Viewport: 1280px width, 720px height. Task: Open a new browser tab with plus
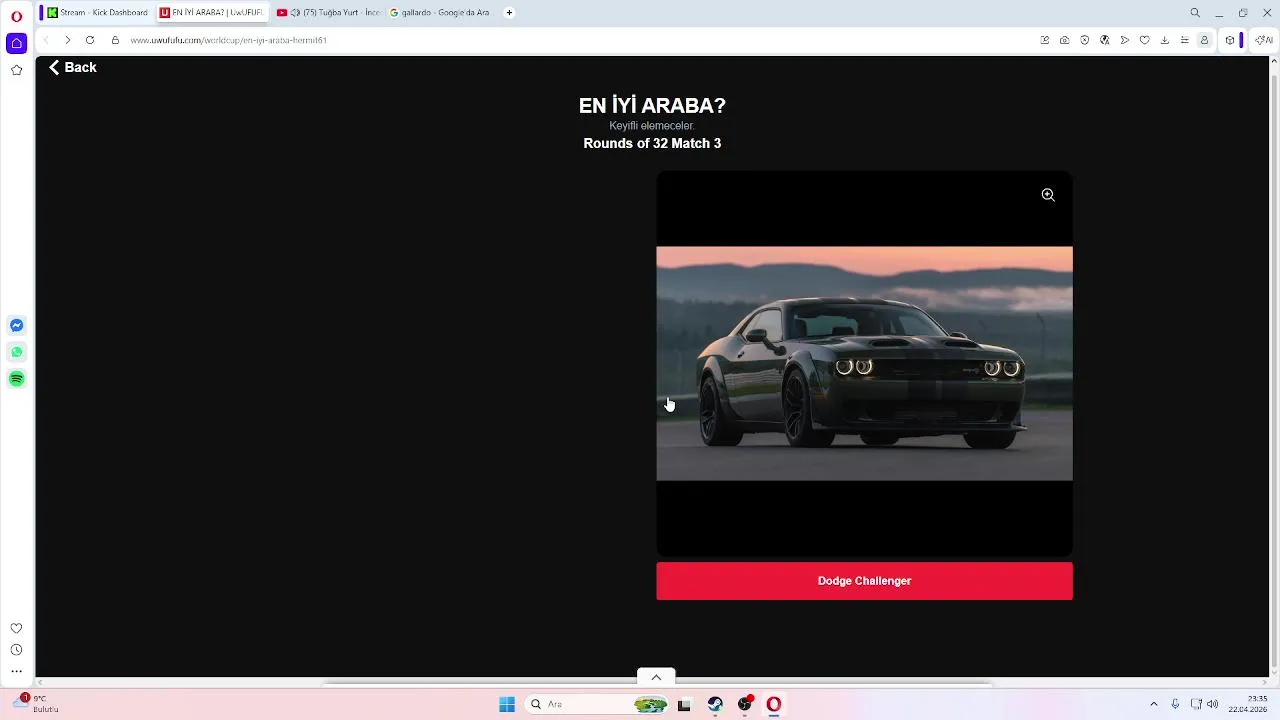[x=509, y=13]
